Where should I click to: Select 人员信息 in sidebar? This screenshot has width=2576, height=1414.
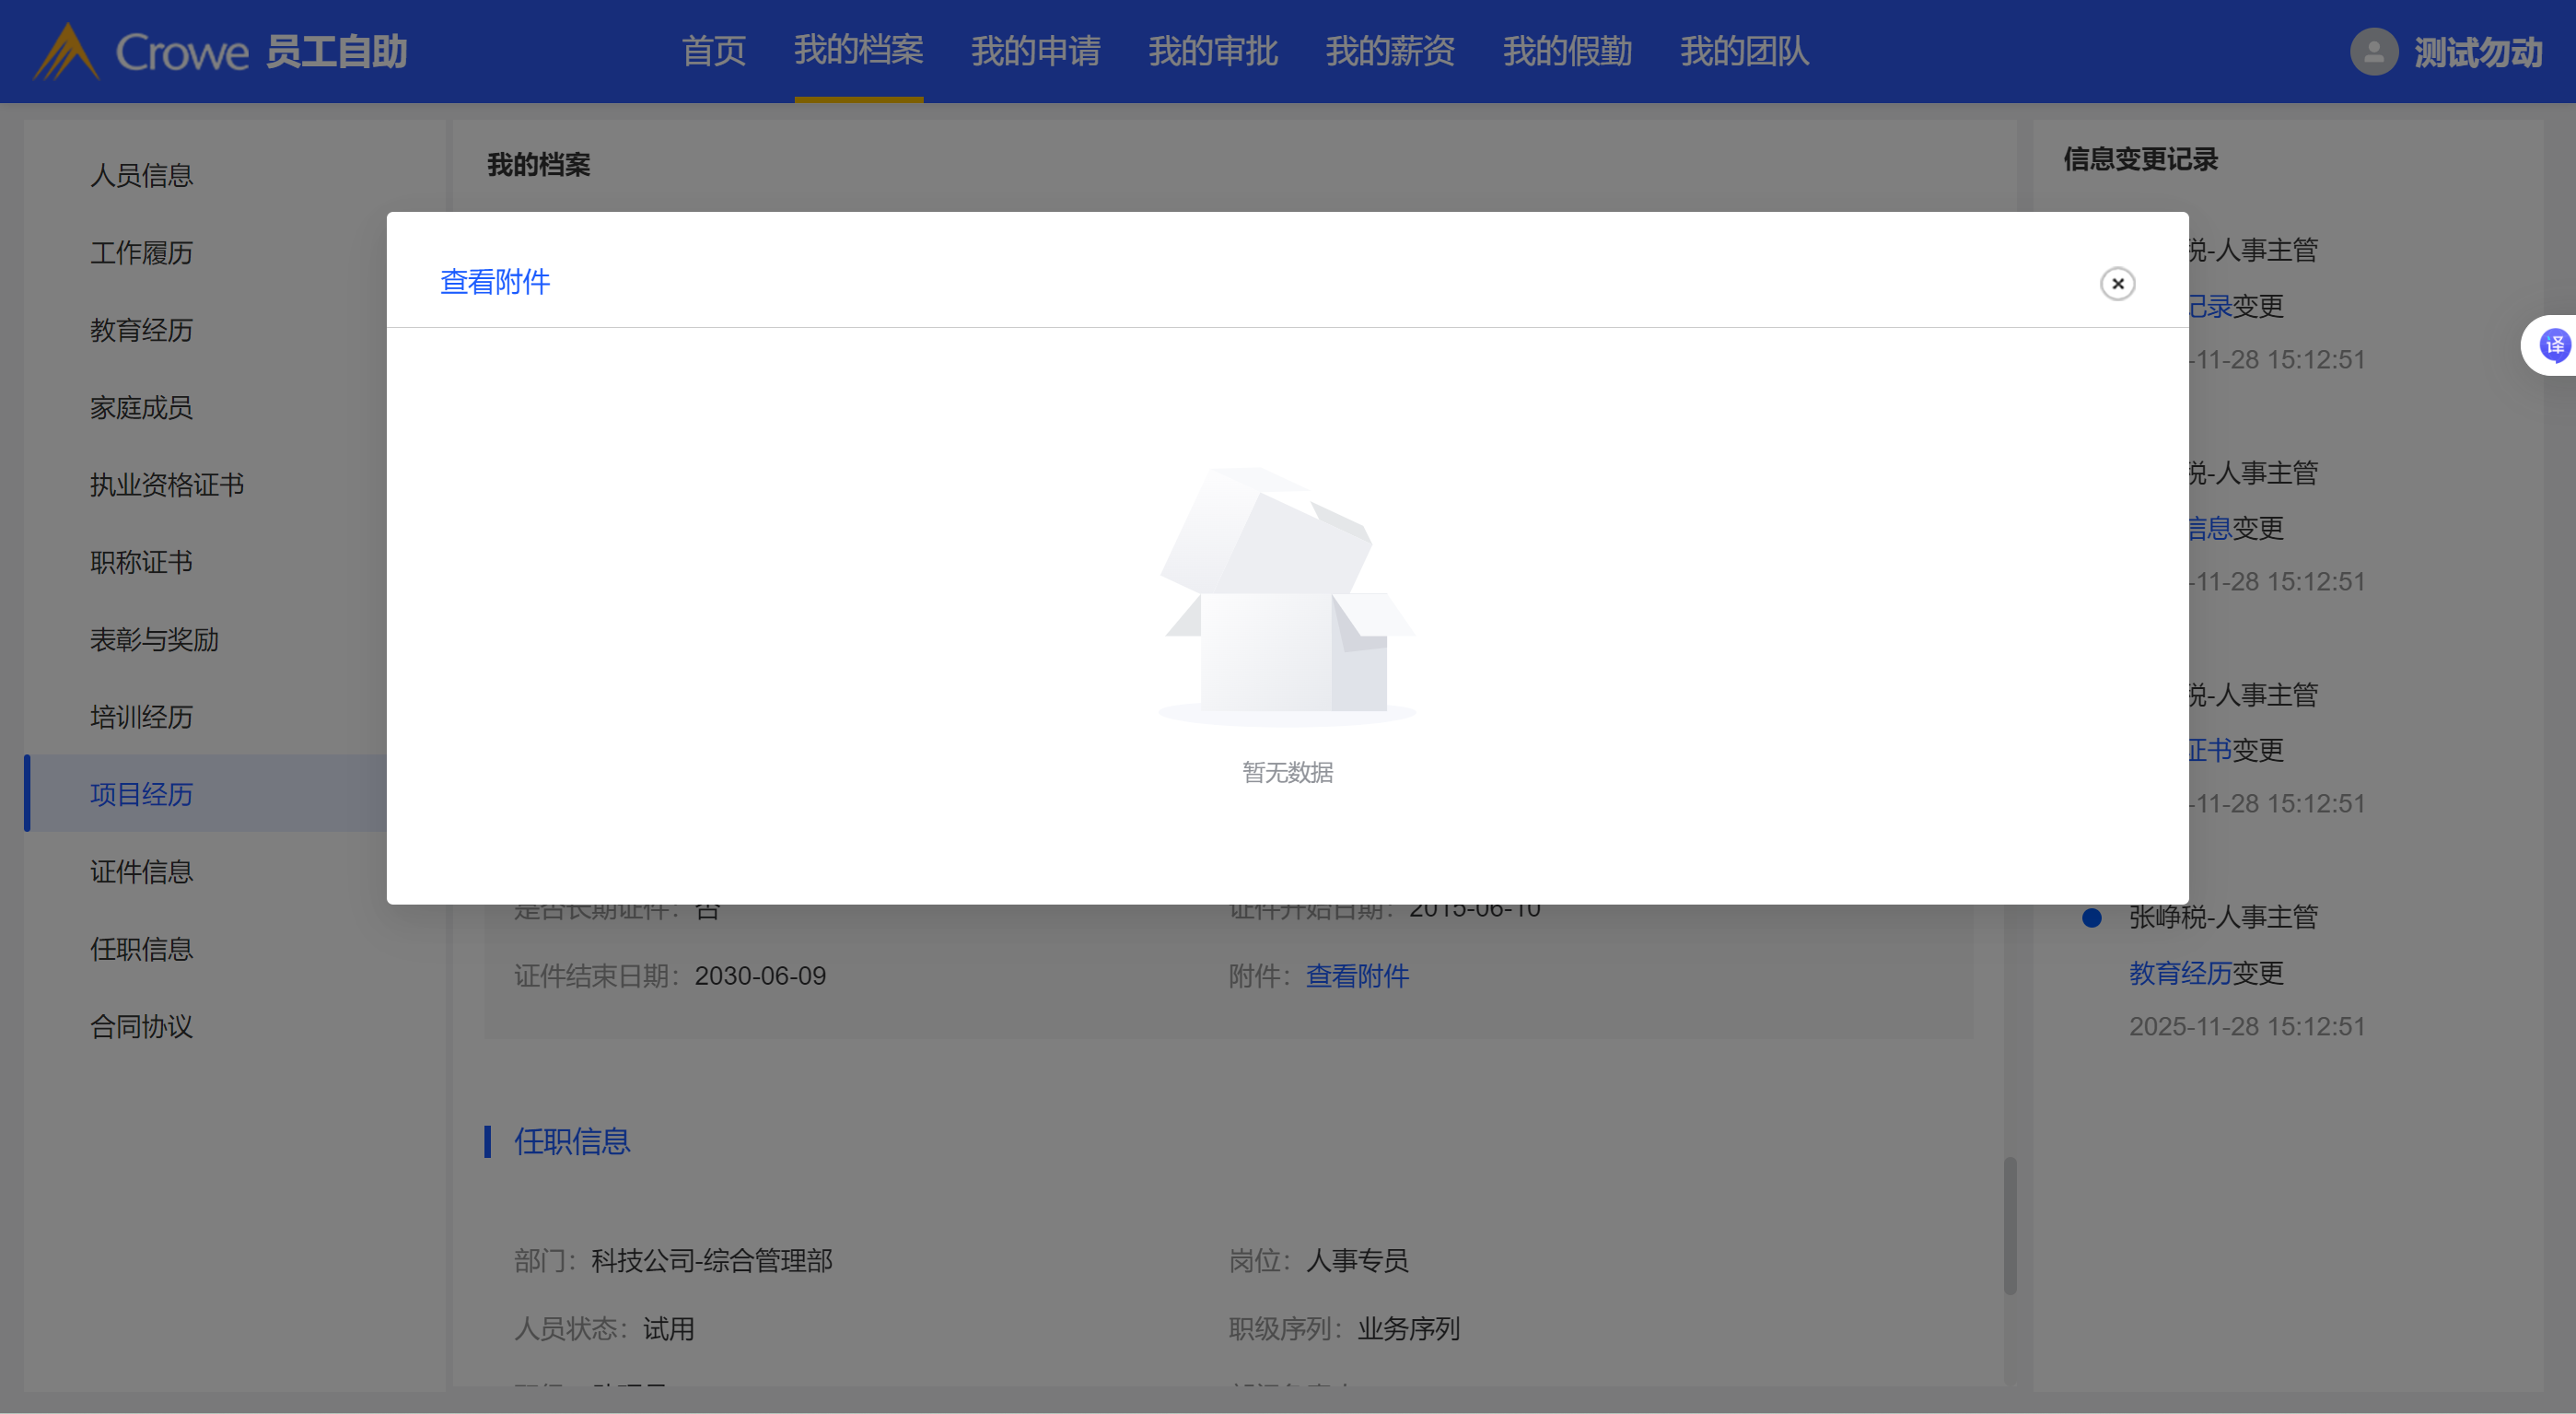pos(141,176)
